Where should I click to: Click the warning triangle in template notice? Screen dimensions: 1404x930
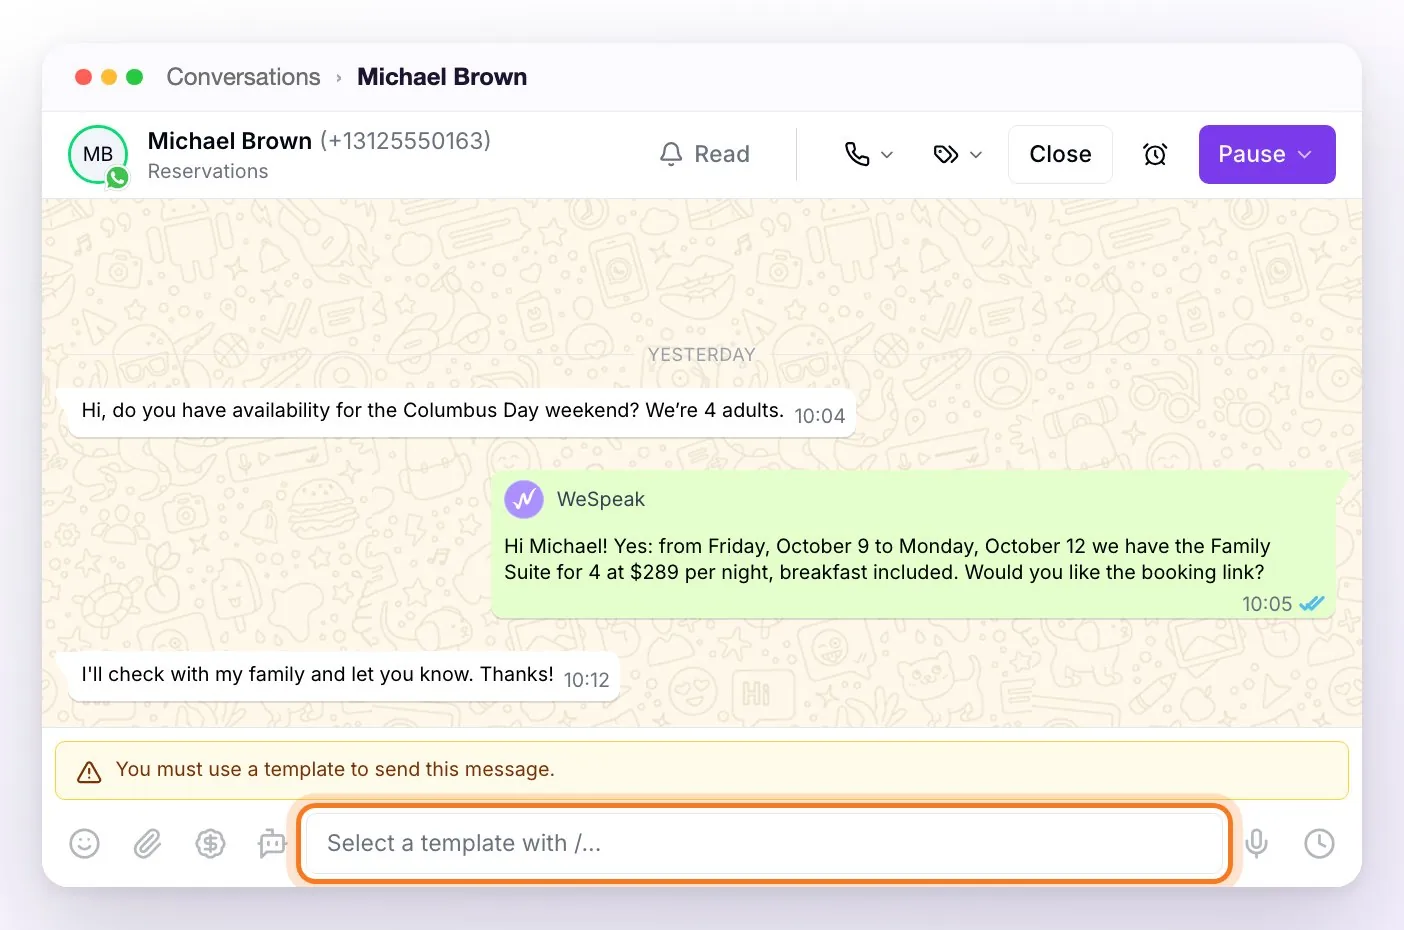(89, 771)
